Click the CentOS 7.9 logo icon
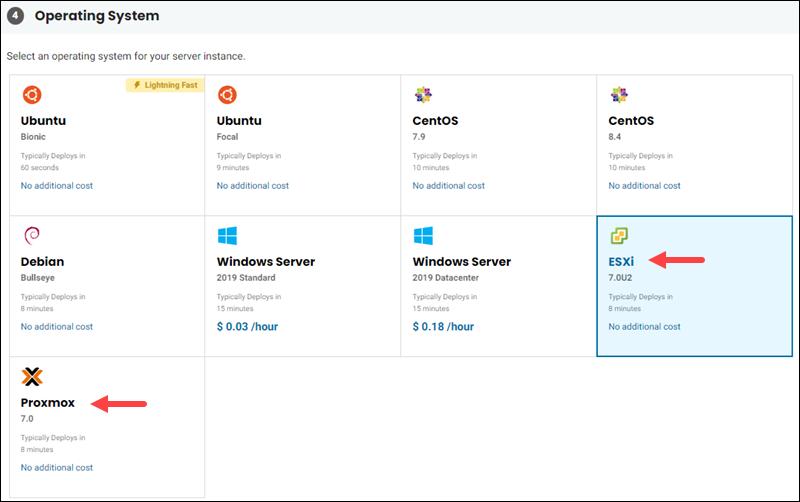Screen dimensions: 800x502 pos(423,95)
